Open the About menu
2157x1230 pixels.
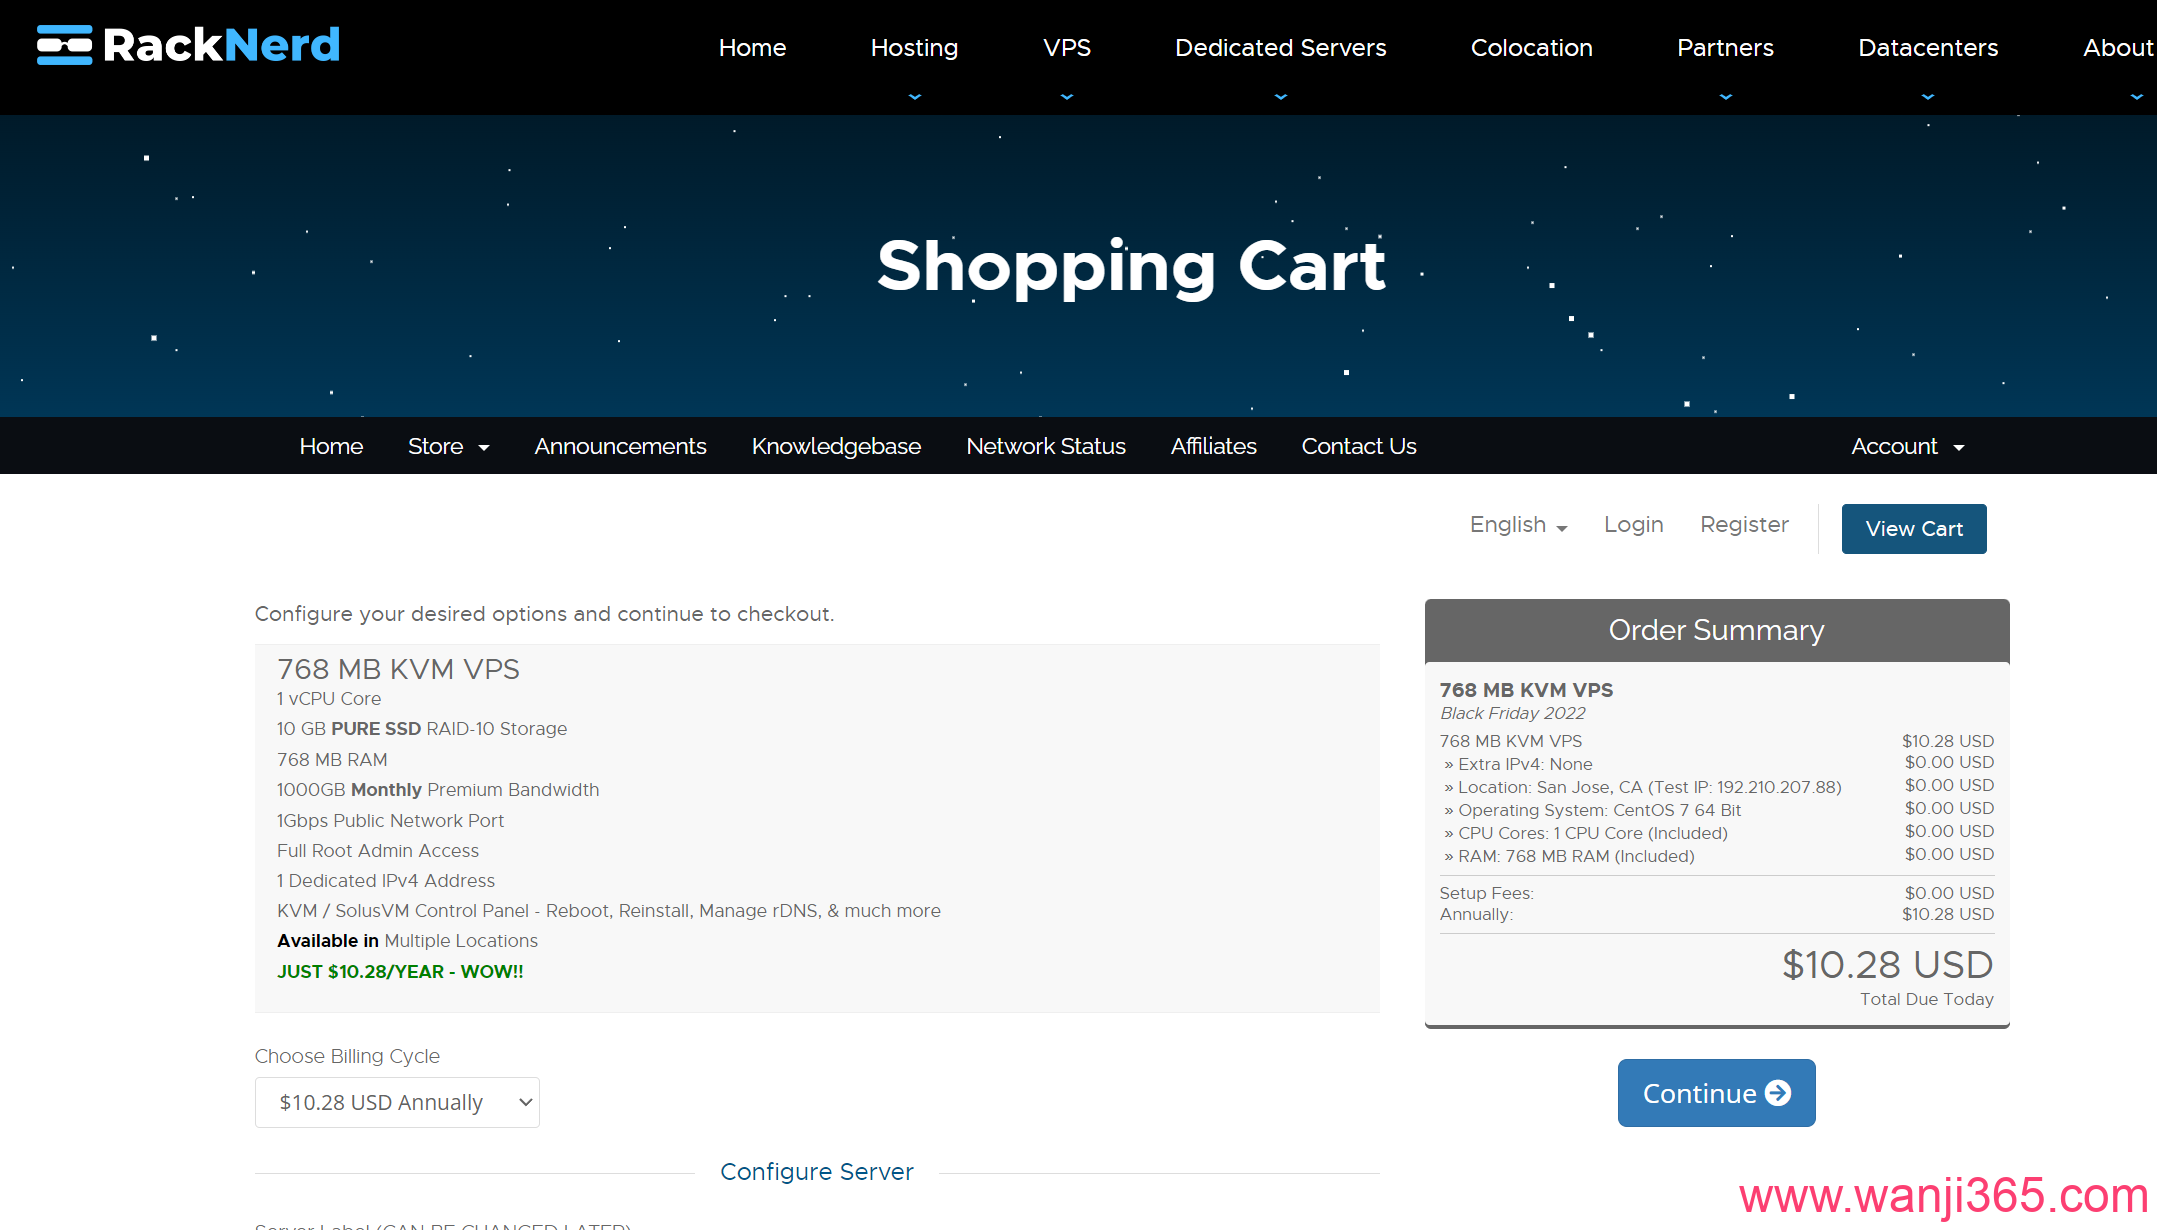[2118, 47]
